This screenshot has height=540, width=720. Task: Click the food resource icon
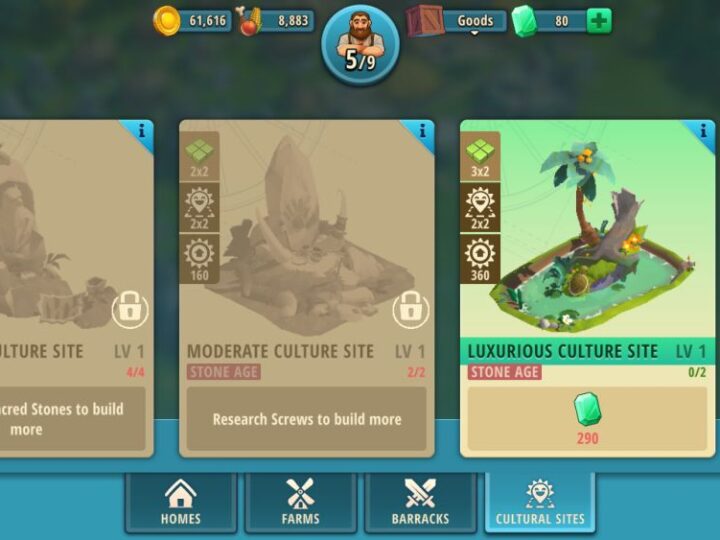248,22
